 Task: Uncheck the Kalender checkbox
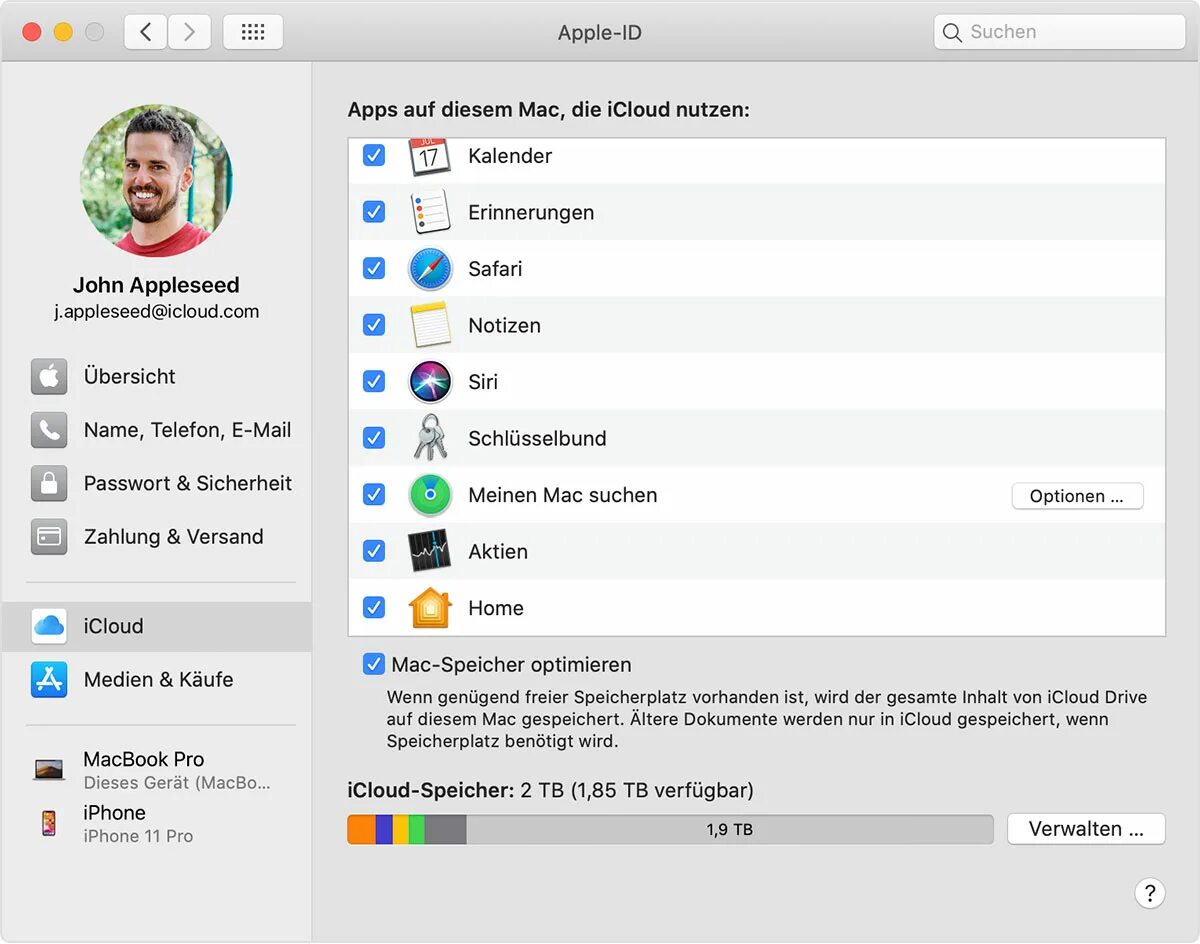pyautogui.click(x=374, y=156)
